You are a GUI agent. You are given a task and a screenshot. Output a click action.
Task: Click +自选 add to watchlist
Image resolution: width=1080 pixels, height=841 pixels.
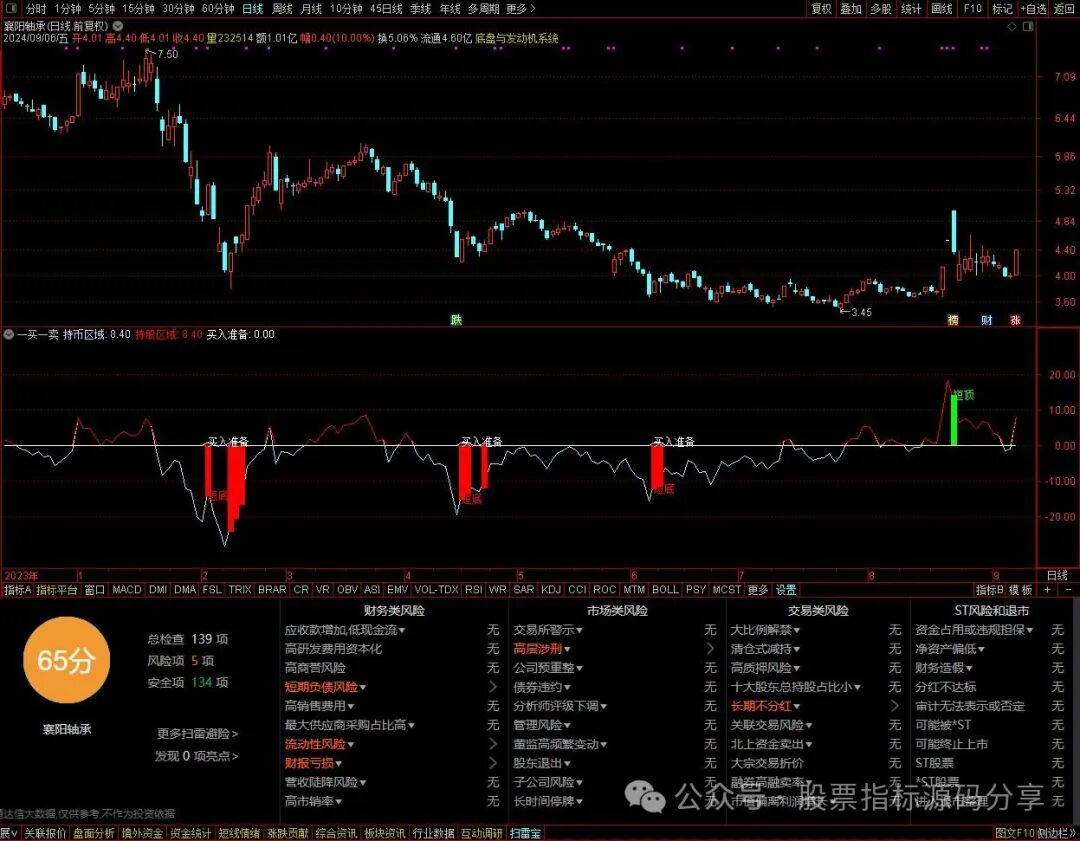[1033, 8]
